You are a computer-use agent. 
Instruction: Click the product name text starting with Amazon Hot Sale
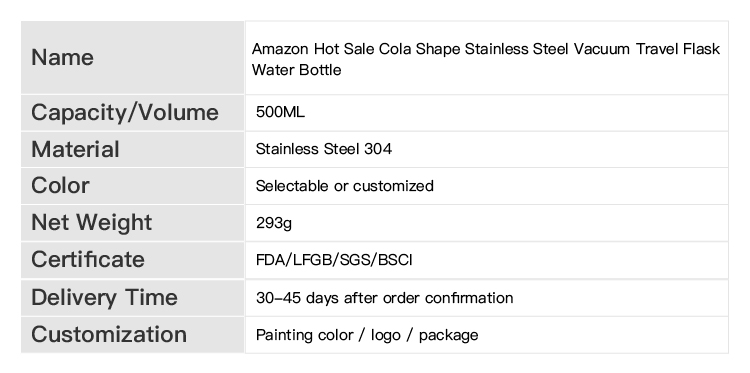click(x=486, y=59)
